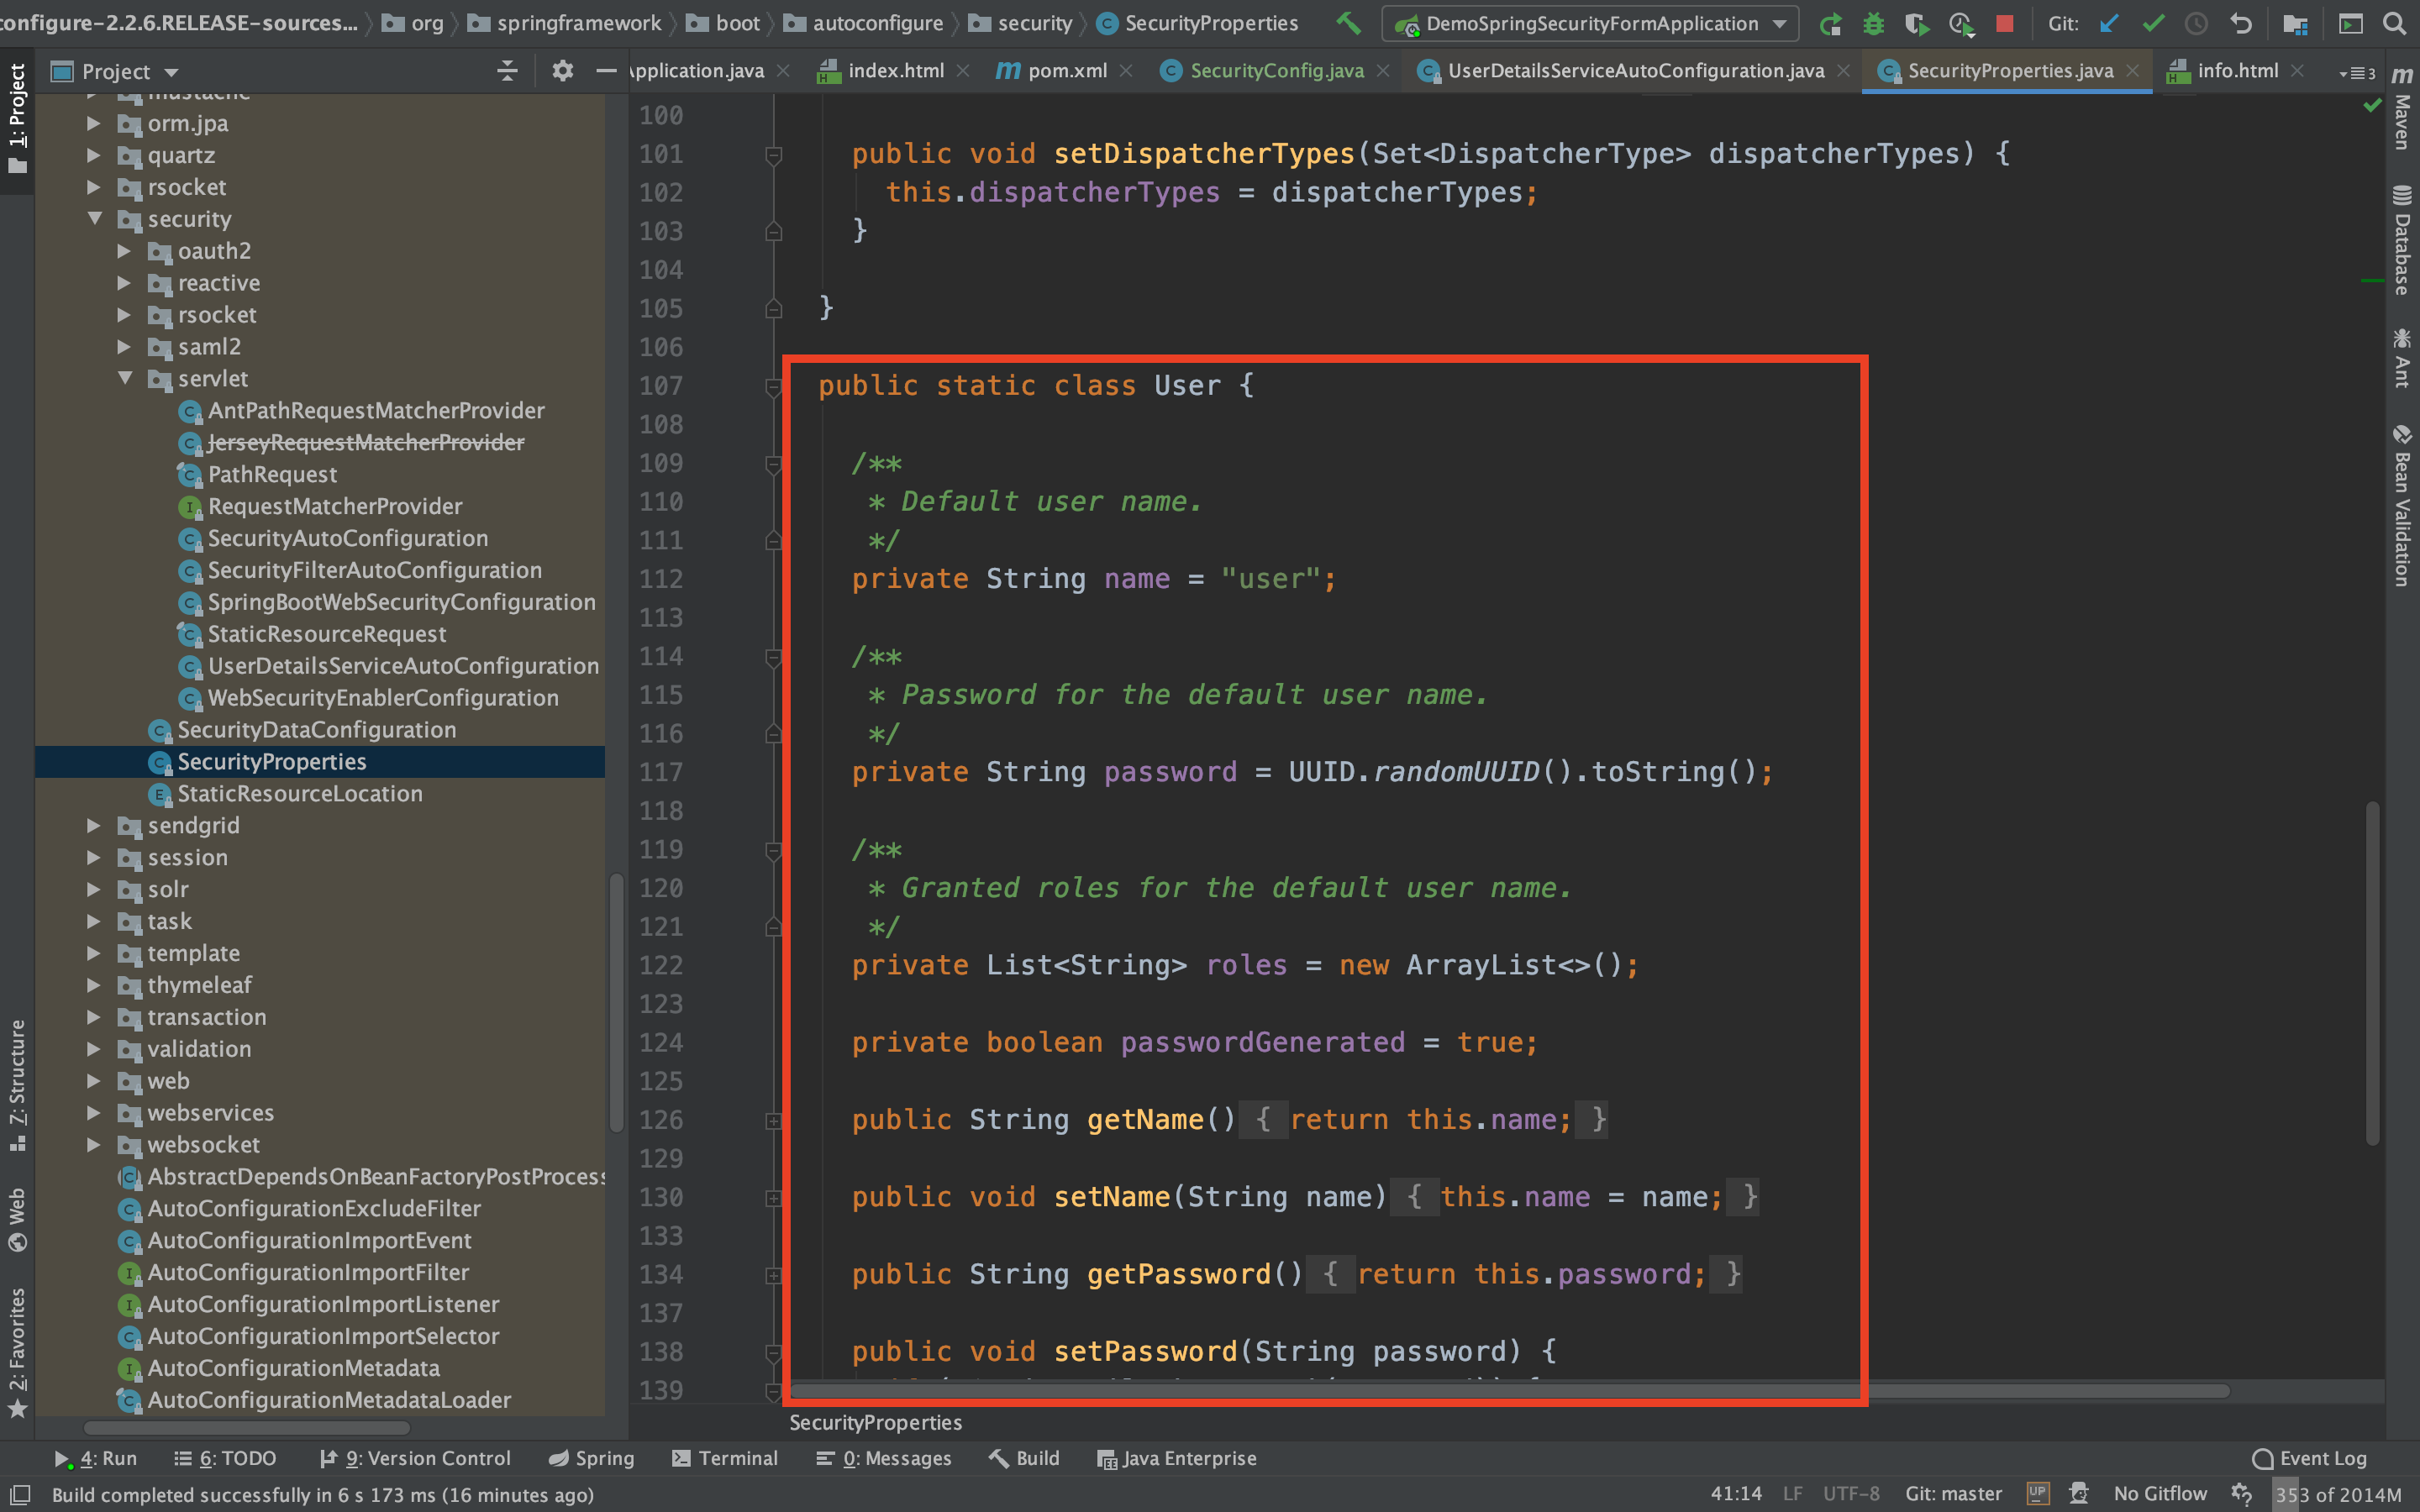Rollback changes using the revert icon
Image resolution: width=2420 pixels, height=1512 pixels.
(2241, 24)
